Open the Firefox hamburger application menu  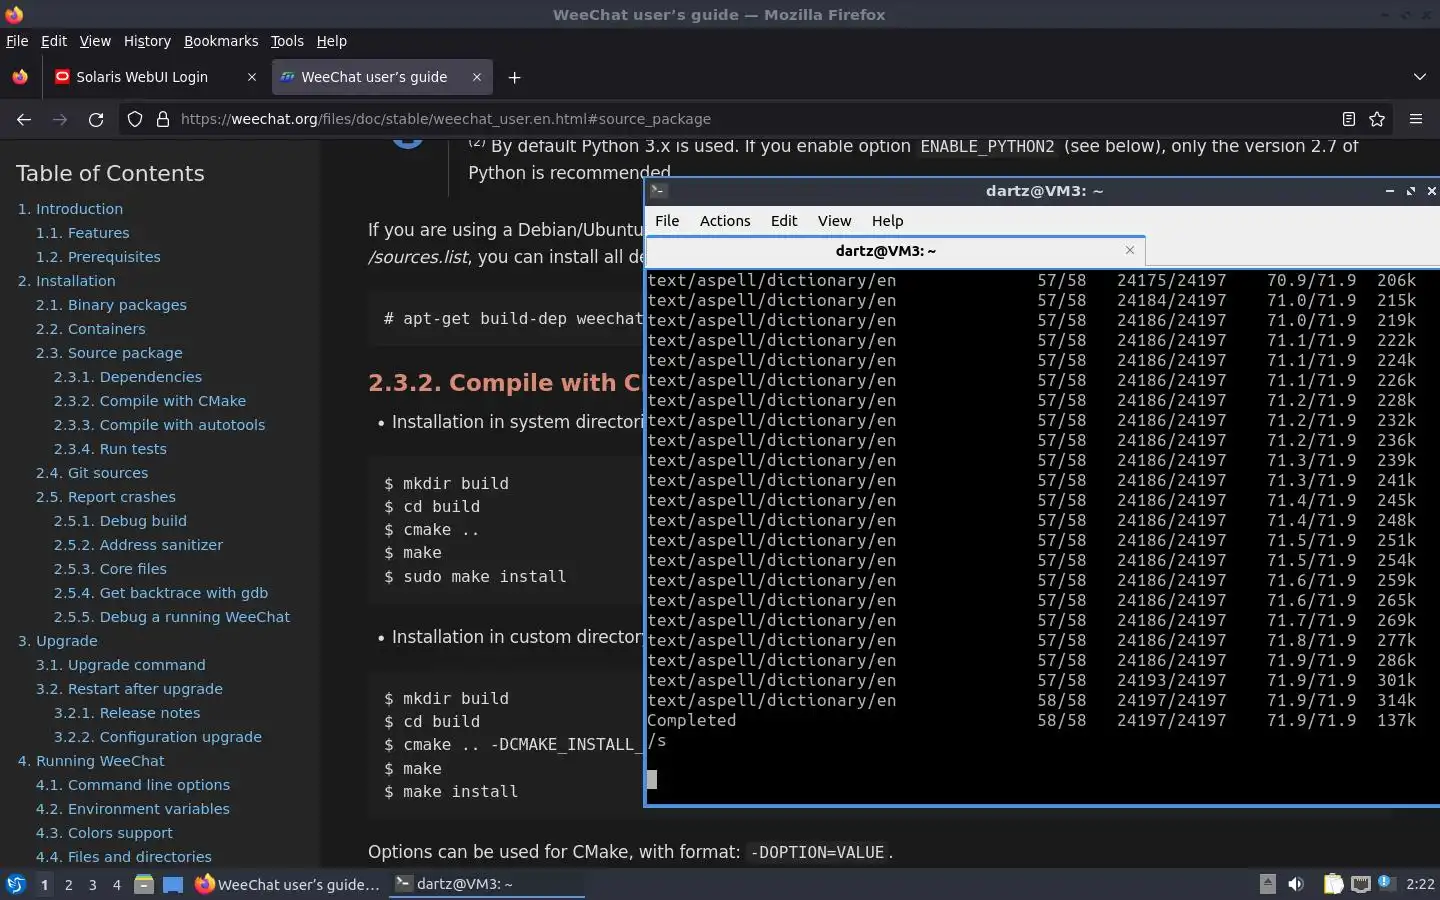(x=1416, y=119)
